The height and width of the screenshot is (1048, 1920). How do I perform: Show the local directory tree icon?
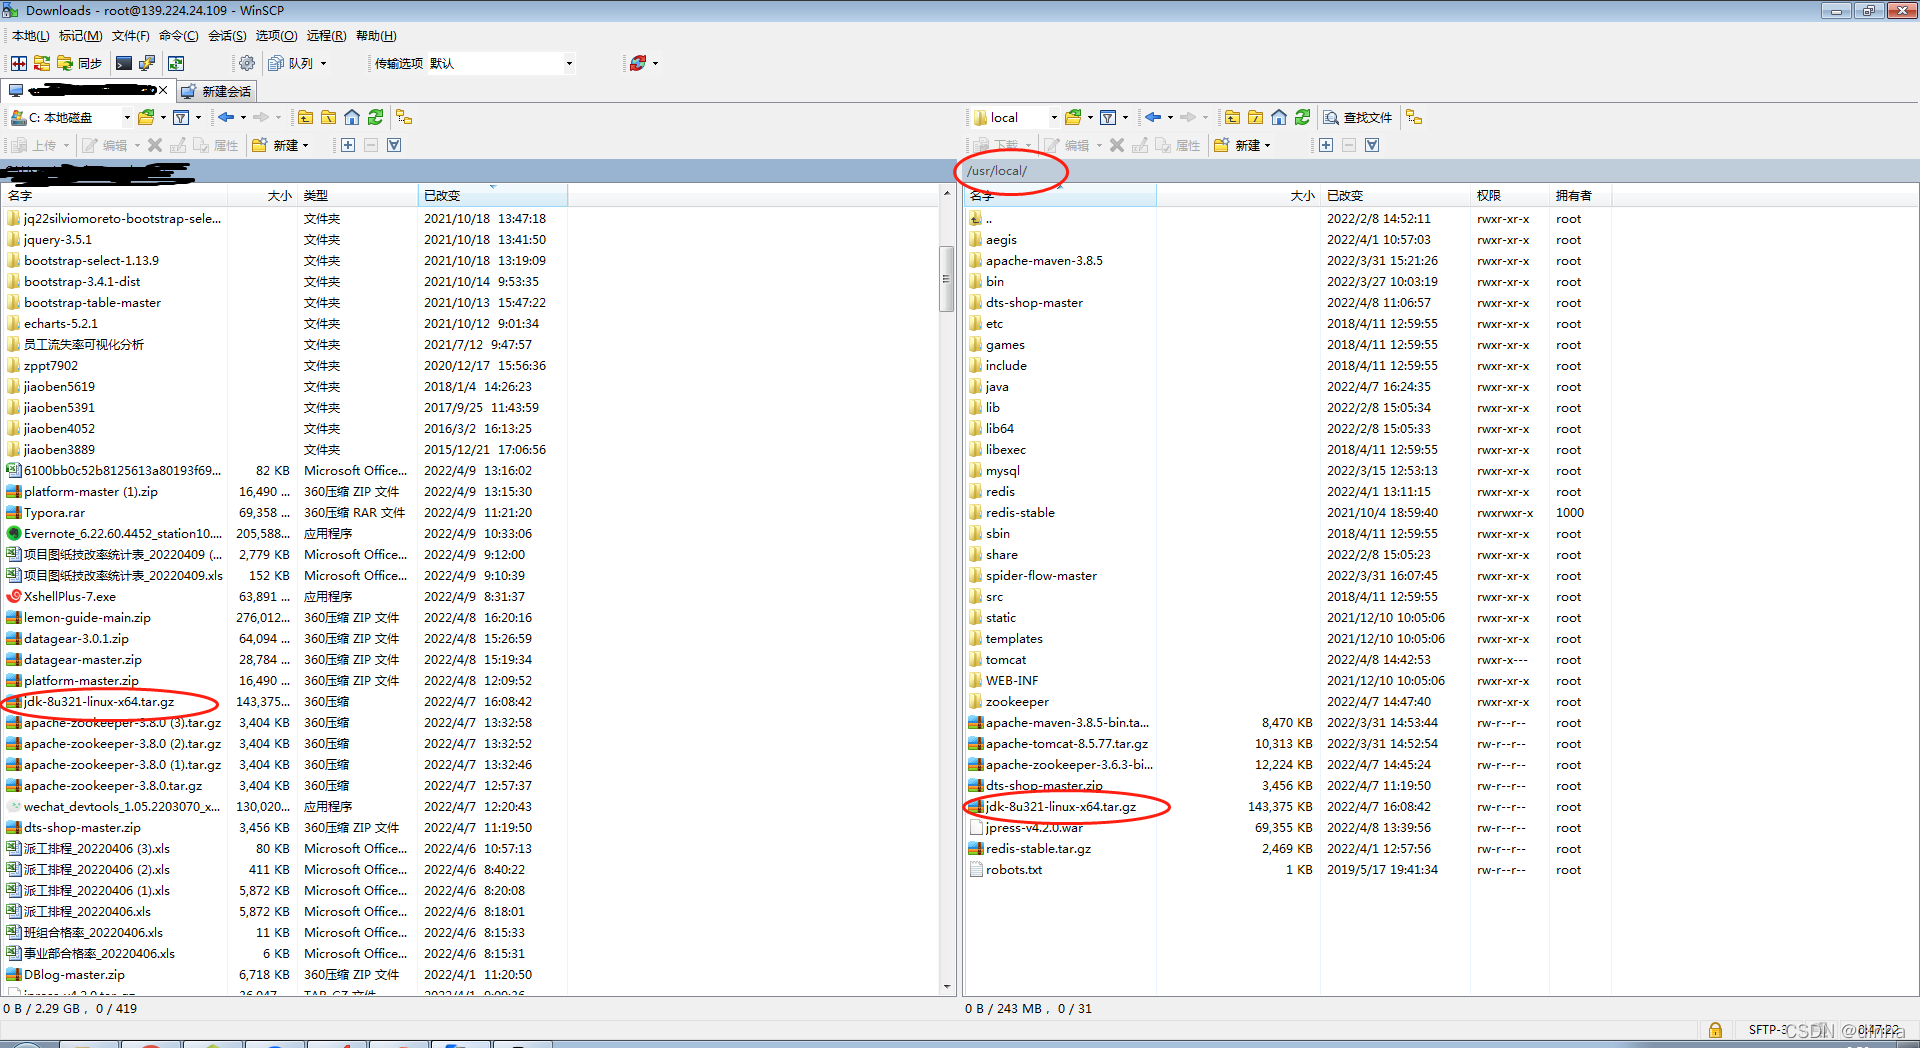404,117
